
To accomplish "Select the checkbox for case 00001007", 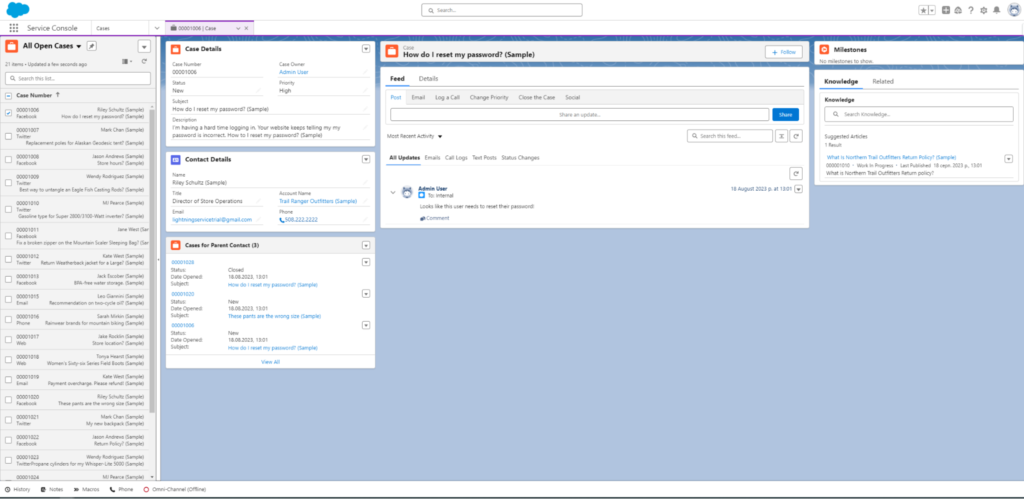I will point(9,134).
